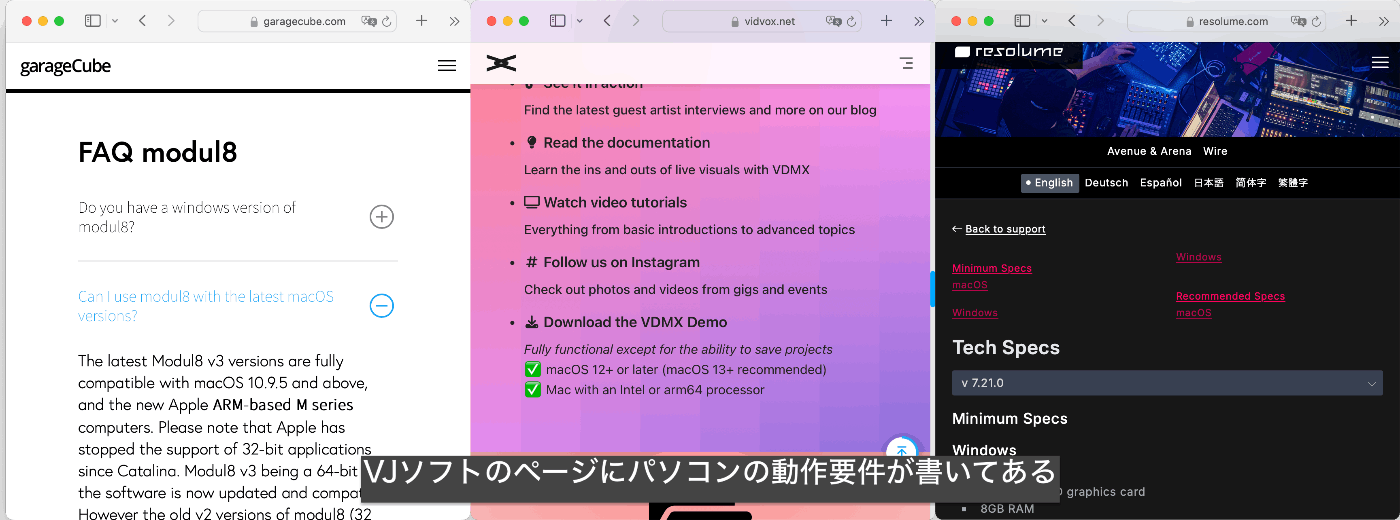
Task: Open sidebar in garagecube.com window
Action: tap(92, 20)
